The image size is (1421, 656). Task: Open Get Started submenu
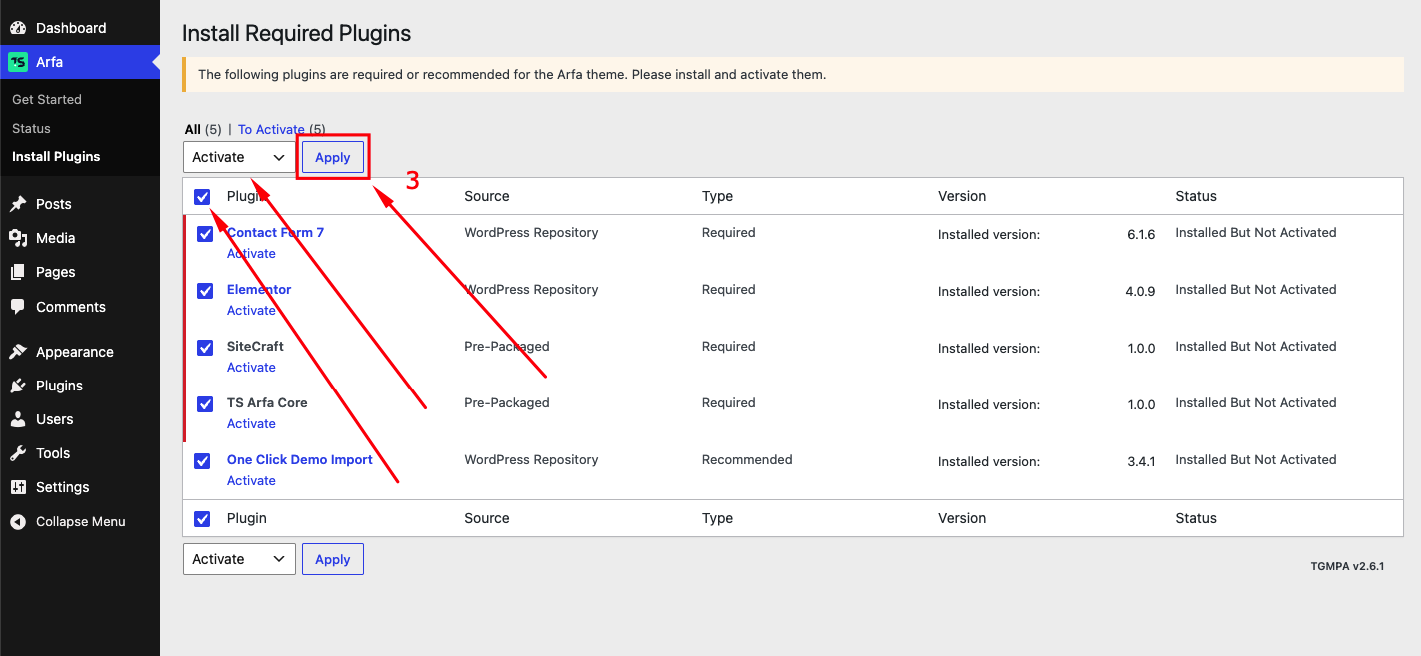pos(47,99)
